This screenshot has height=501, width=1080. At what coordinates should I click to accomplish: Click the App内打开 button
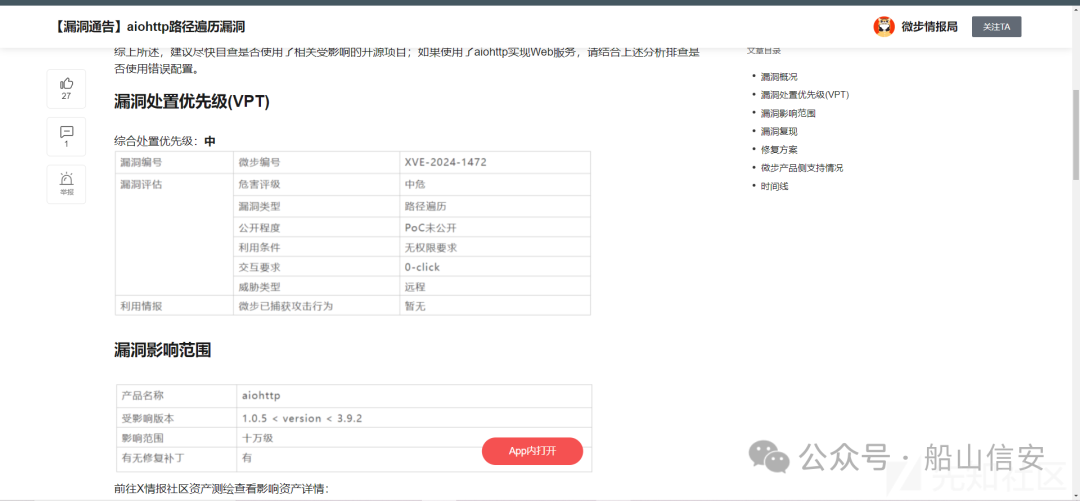pyautogui.click(x=532, y=451)
